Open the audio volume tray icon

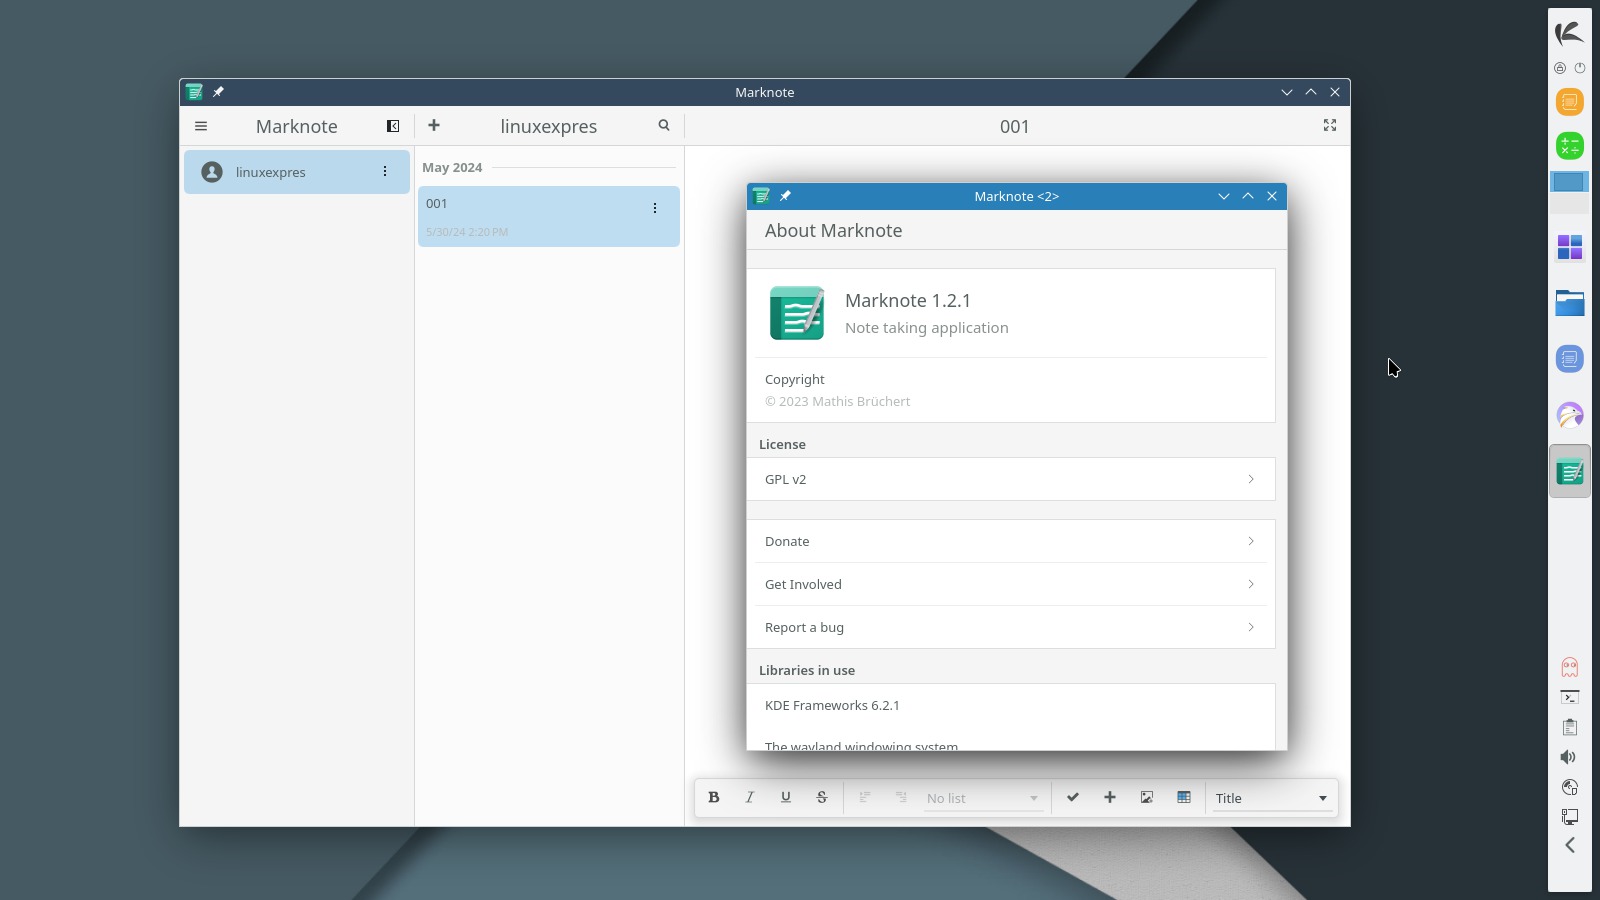click(1570, 757)
